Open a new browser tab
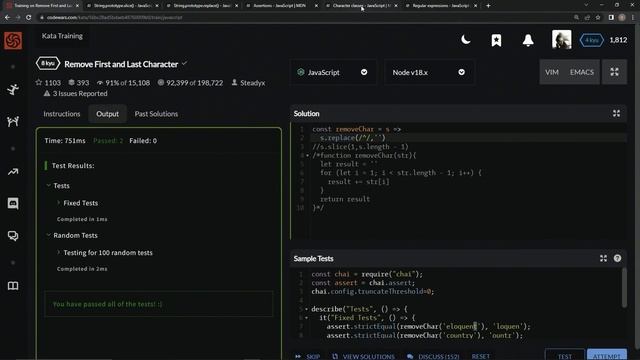 (x=488, y=6)
